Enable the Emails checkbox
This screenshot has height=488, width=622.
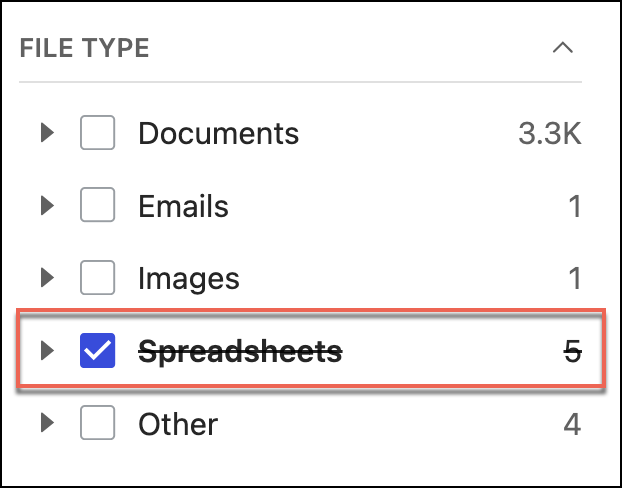(97, 206)
